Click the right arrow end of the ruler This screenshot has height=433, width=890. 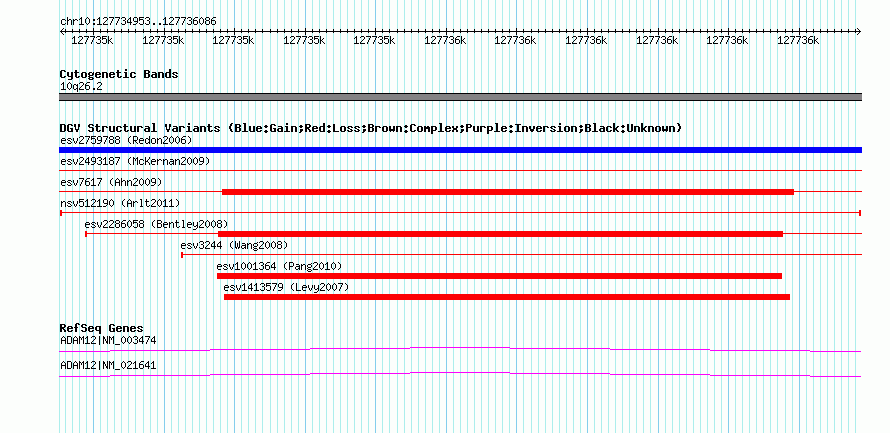click(858, 31)
